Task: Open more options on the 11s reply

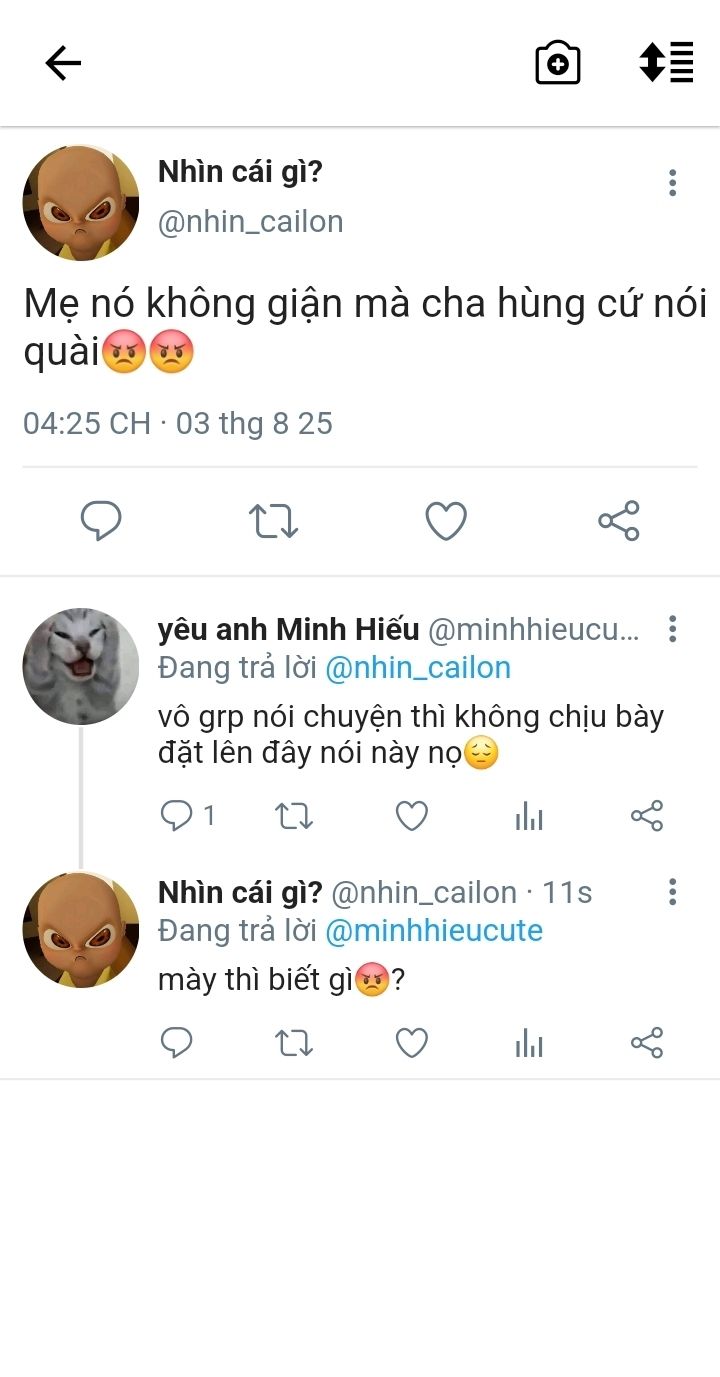Action: click(x=672, y=892)
